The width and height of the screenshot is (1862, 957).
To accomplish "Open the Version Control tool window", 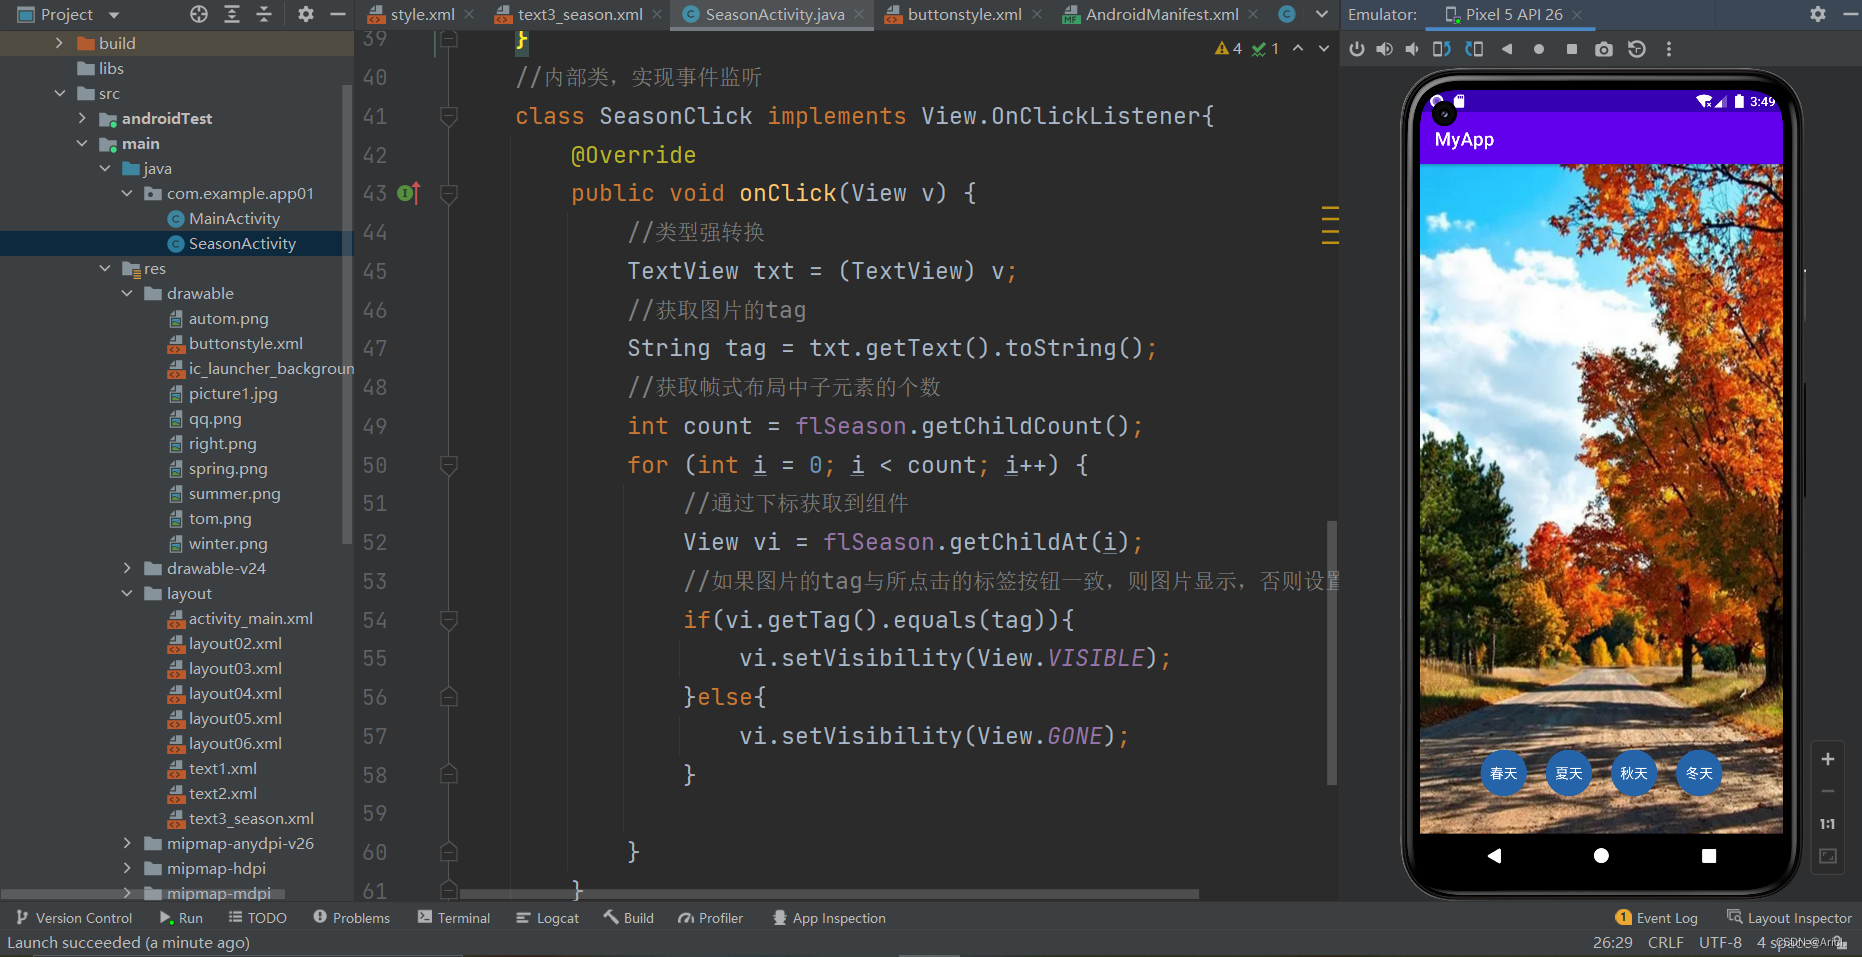I will [74, 918].
